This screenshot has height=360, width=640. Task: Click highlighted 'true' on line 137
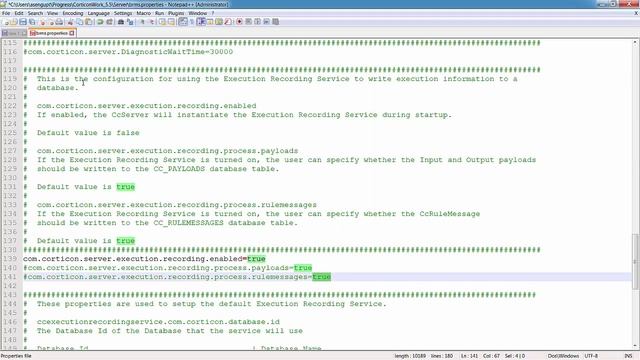pyautogui.click(x=126, y=241)
